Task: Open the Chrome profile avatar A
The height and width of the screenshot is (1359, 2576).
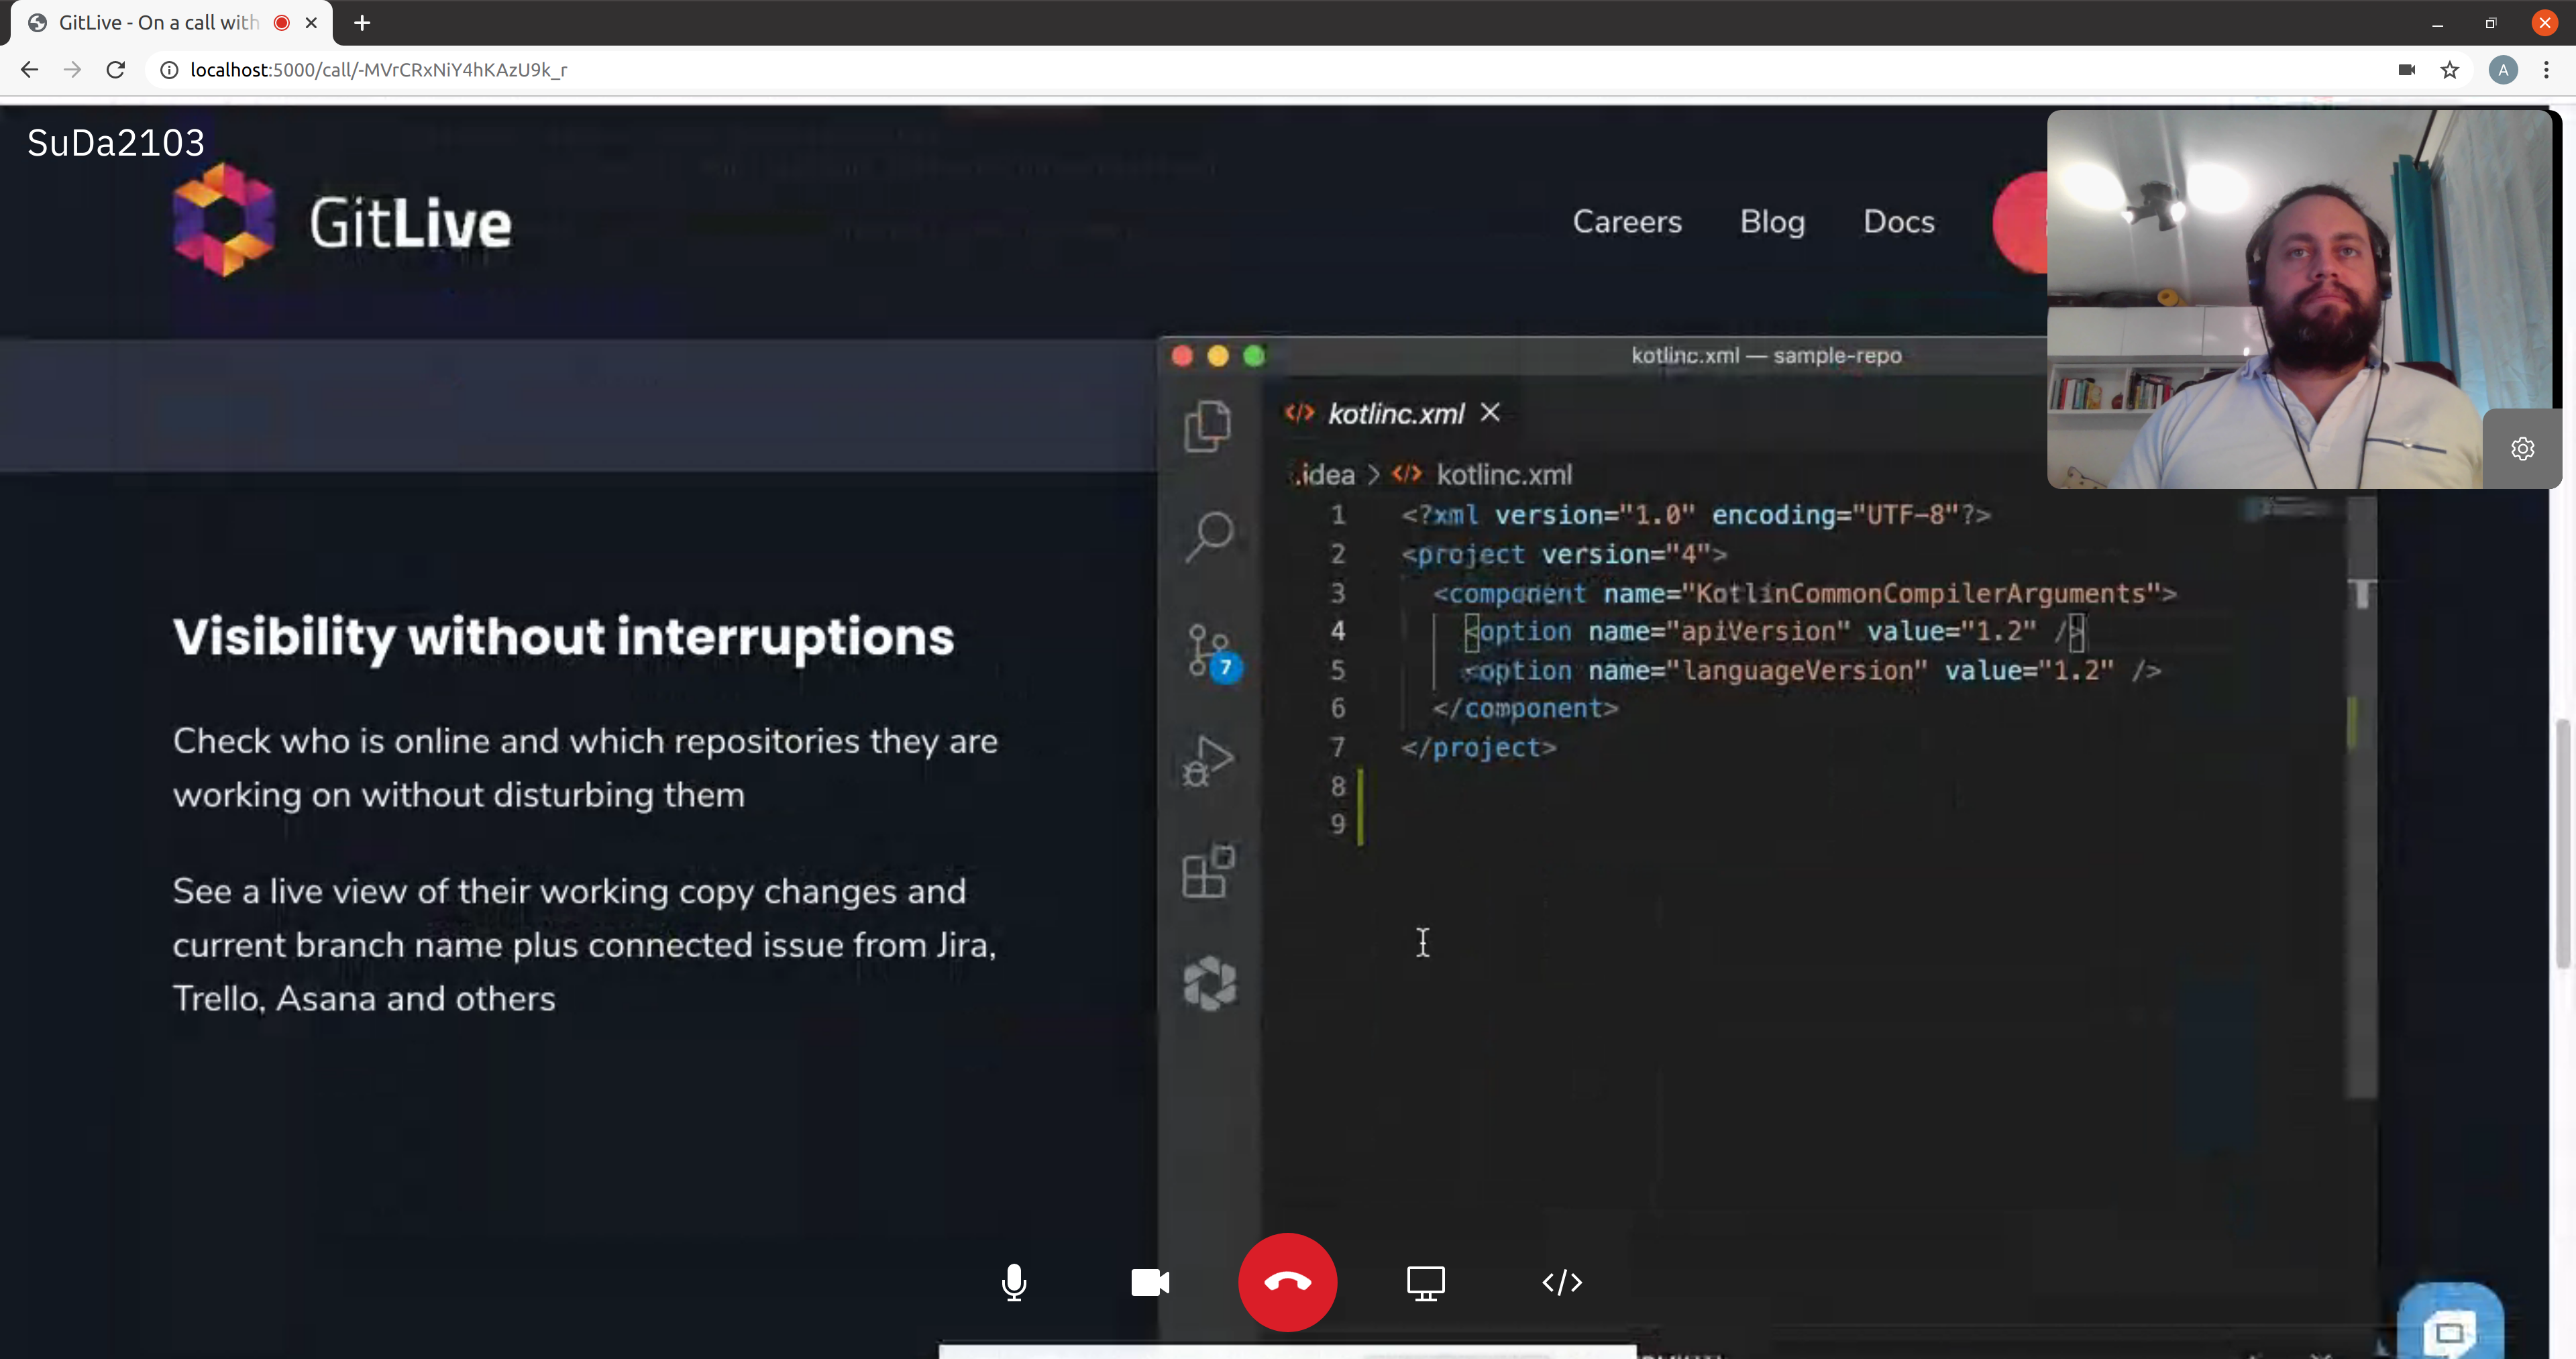Action: tap(2502, 70)
